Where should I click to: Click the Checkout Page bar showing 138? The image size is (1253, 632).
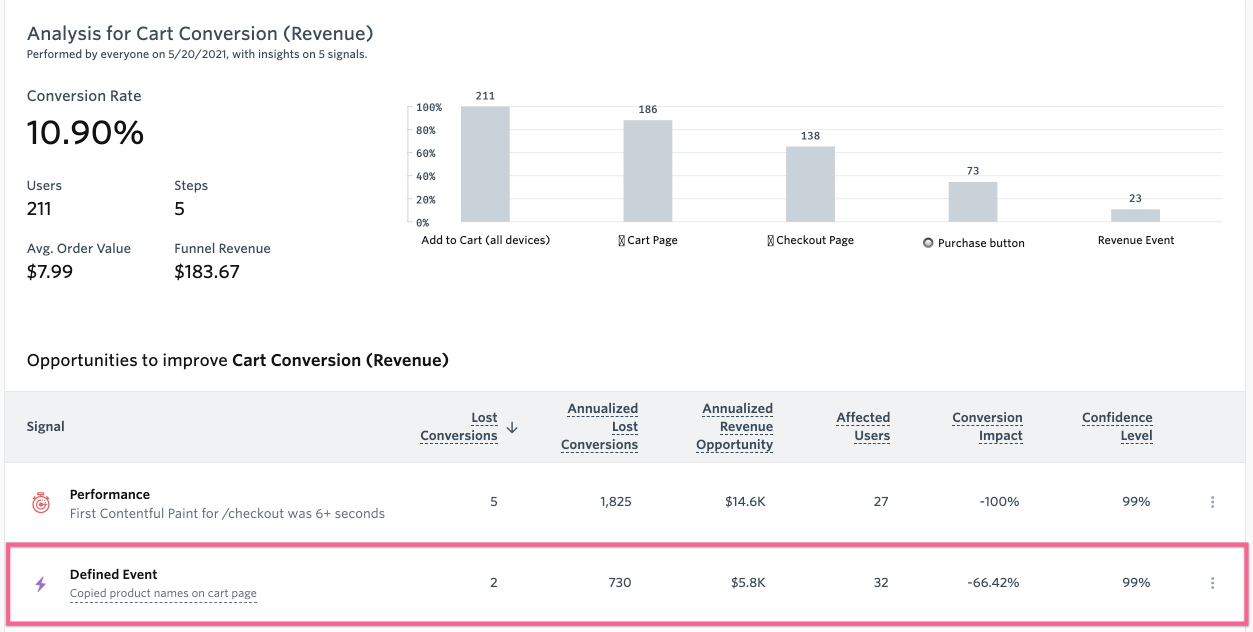point(810,185)
